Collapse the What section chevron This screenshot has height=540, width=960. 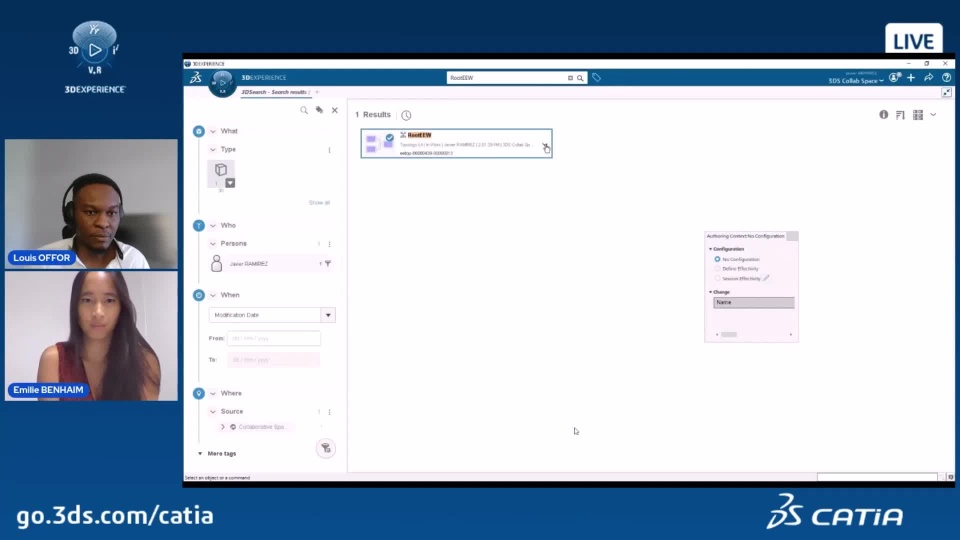(213, 131)
